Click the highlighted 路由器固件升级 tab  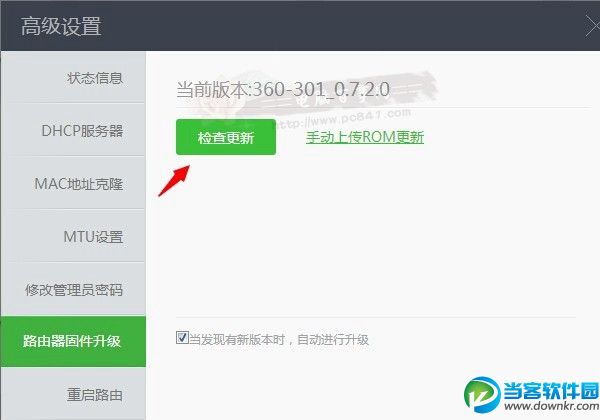[x=73, y=341]
